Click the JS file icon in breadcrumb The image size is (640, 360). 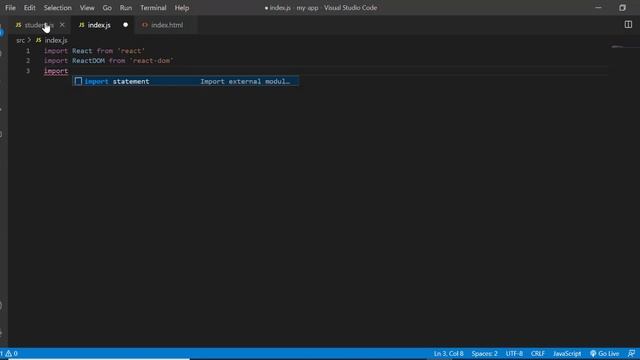pos(38,40)
